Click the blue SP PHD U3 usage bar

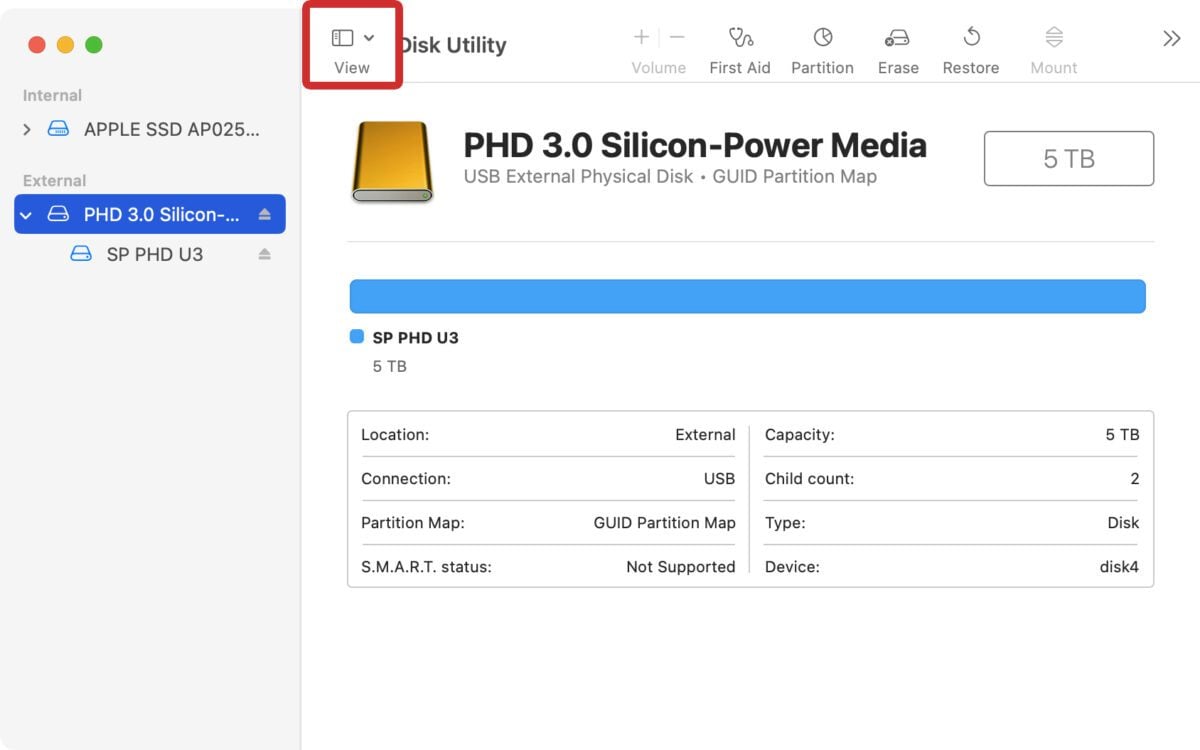tap(748, 295)
